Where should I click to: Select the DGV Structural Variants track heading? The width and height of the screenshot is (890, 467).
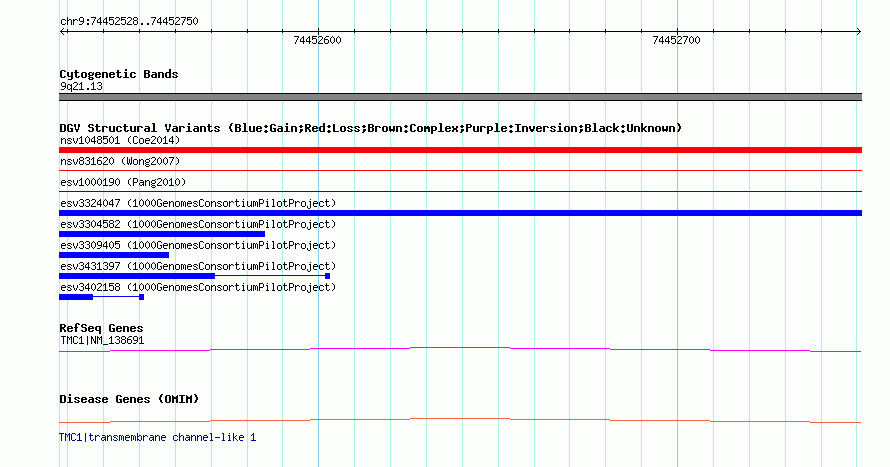click(371, 128)
